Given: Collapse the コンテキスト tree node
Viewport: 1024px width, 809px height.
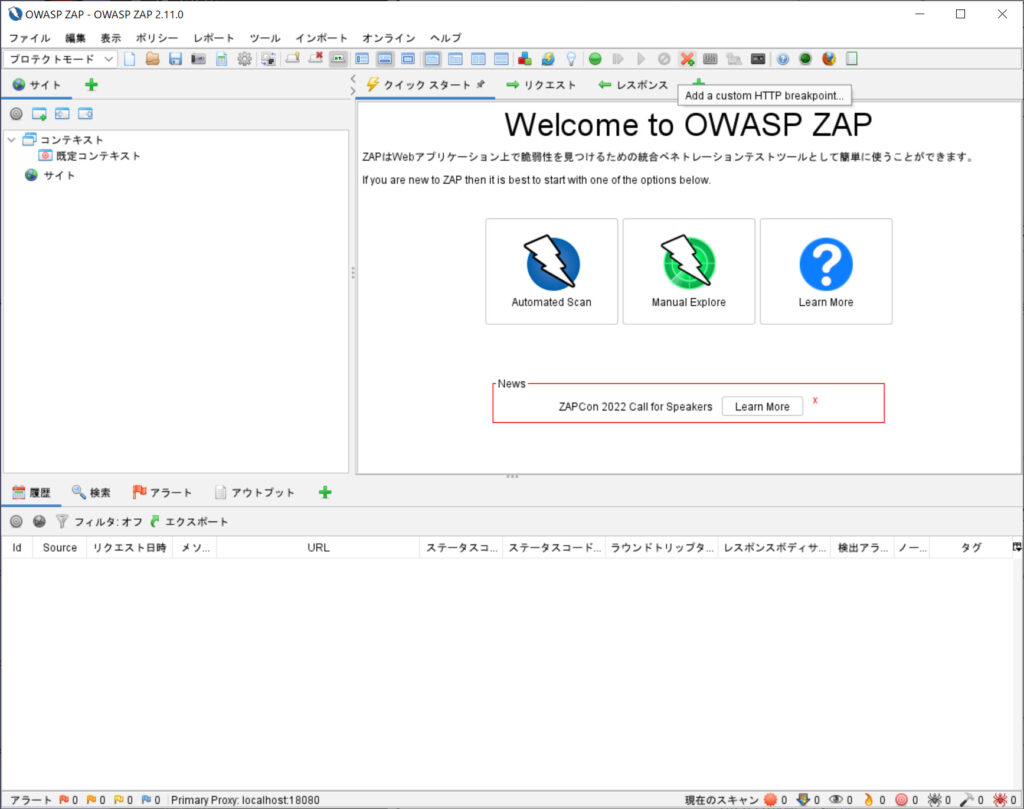Looking at the screenshot, I should click(x=10, y=139).
